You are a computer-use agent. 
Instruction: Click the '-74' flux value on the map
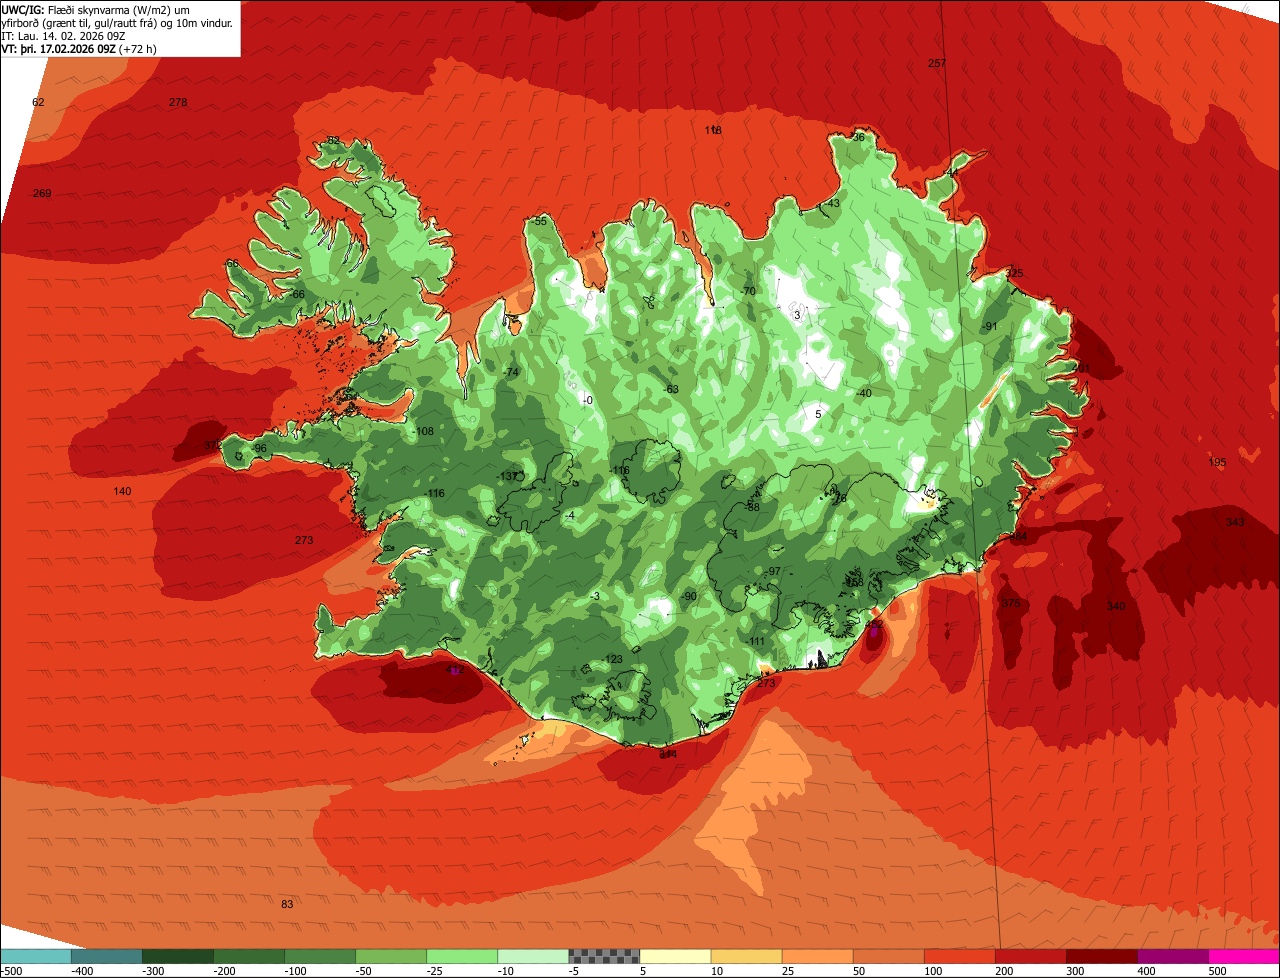tap(511, 372)
